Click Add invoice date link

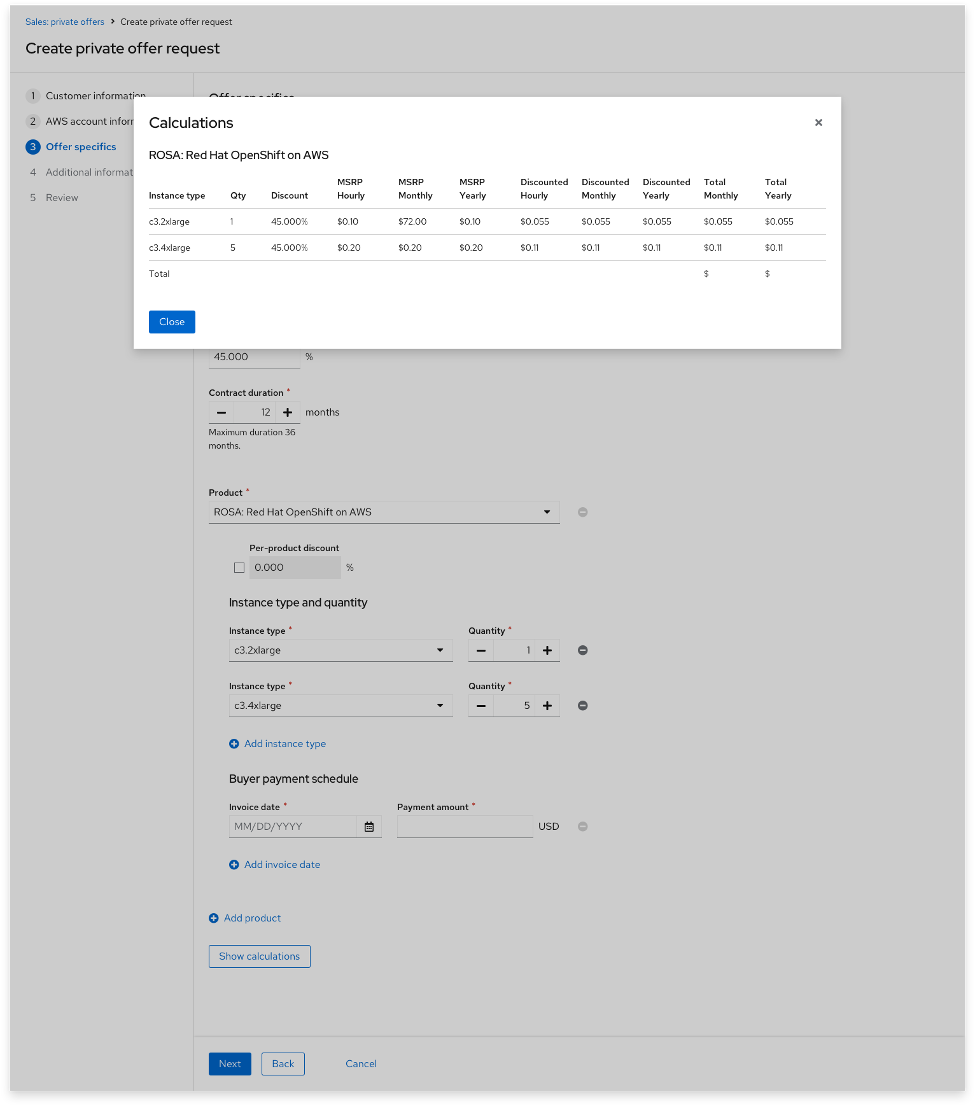pos(274,865)
